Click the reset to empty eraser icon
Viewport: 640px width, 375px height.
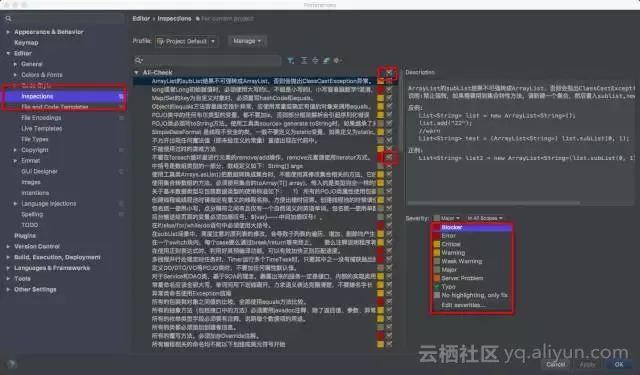coord(326,60)
